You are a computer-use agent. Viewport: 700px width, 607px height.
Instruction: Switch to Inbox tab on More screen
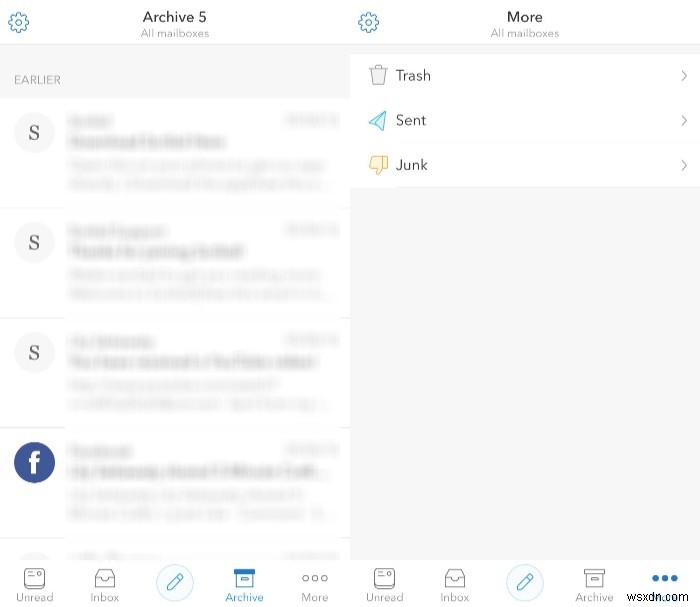454,585
